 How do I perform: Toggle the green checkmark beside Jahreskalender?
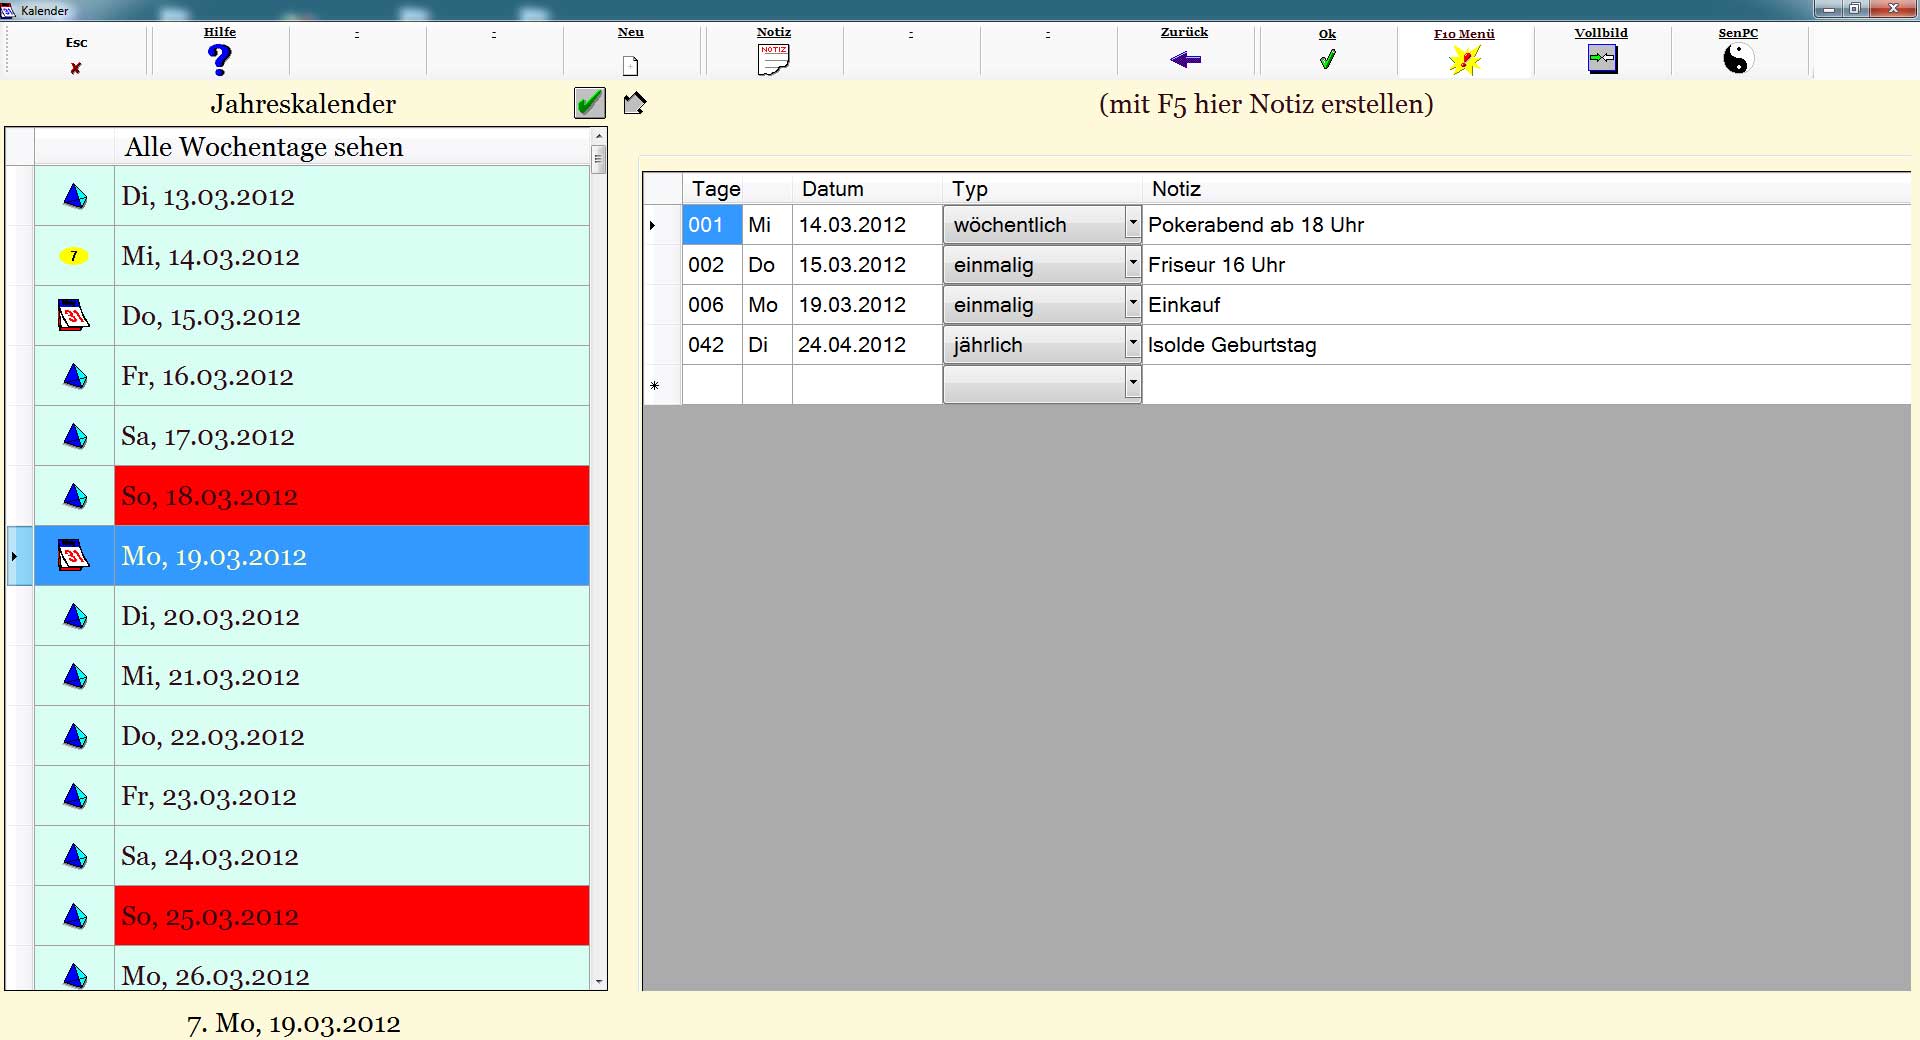pos(590,103)
